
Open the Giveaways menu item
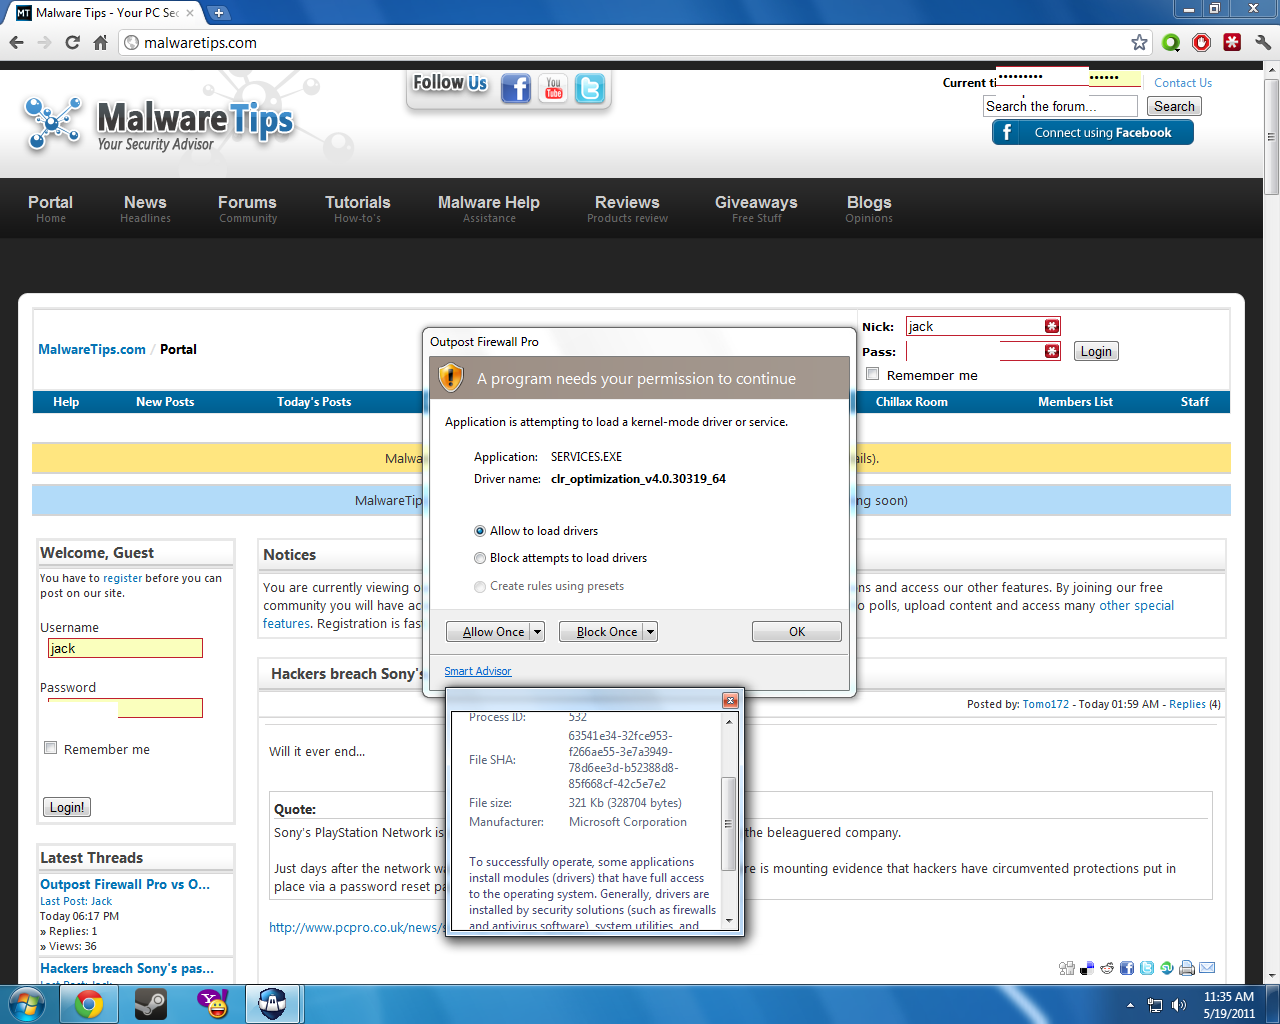coord(756,208)
